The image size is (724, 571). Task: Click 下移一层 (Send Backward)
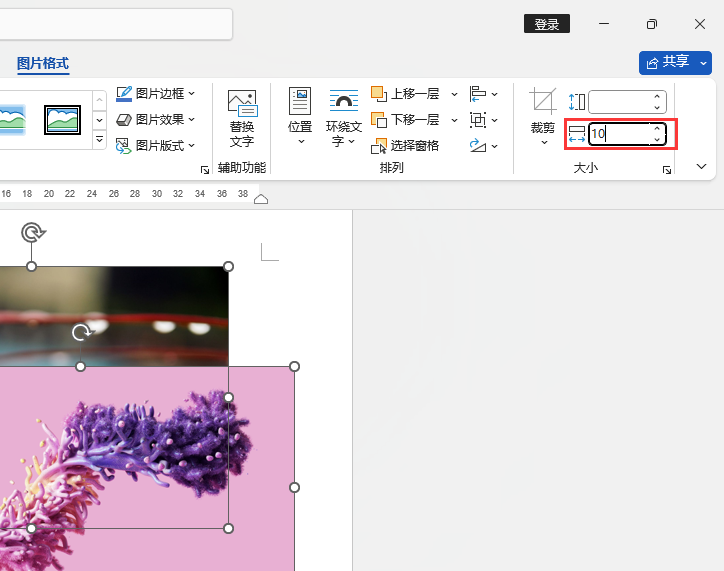[406, 120]
